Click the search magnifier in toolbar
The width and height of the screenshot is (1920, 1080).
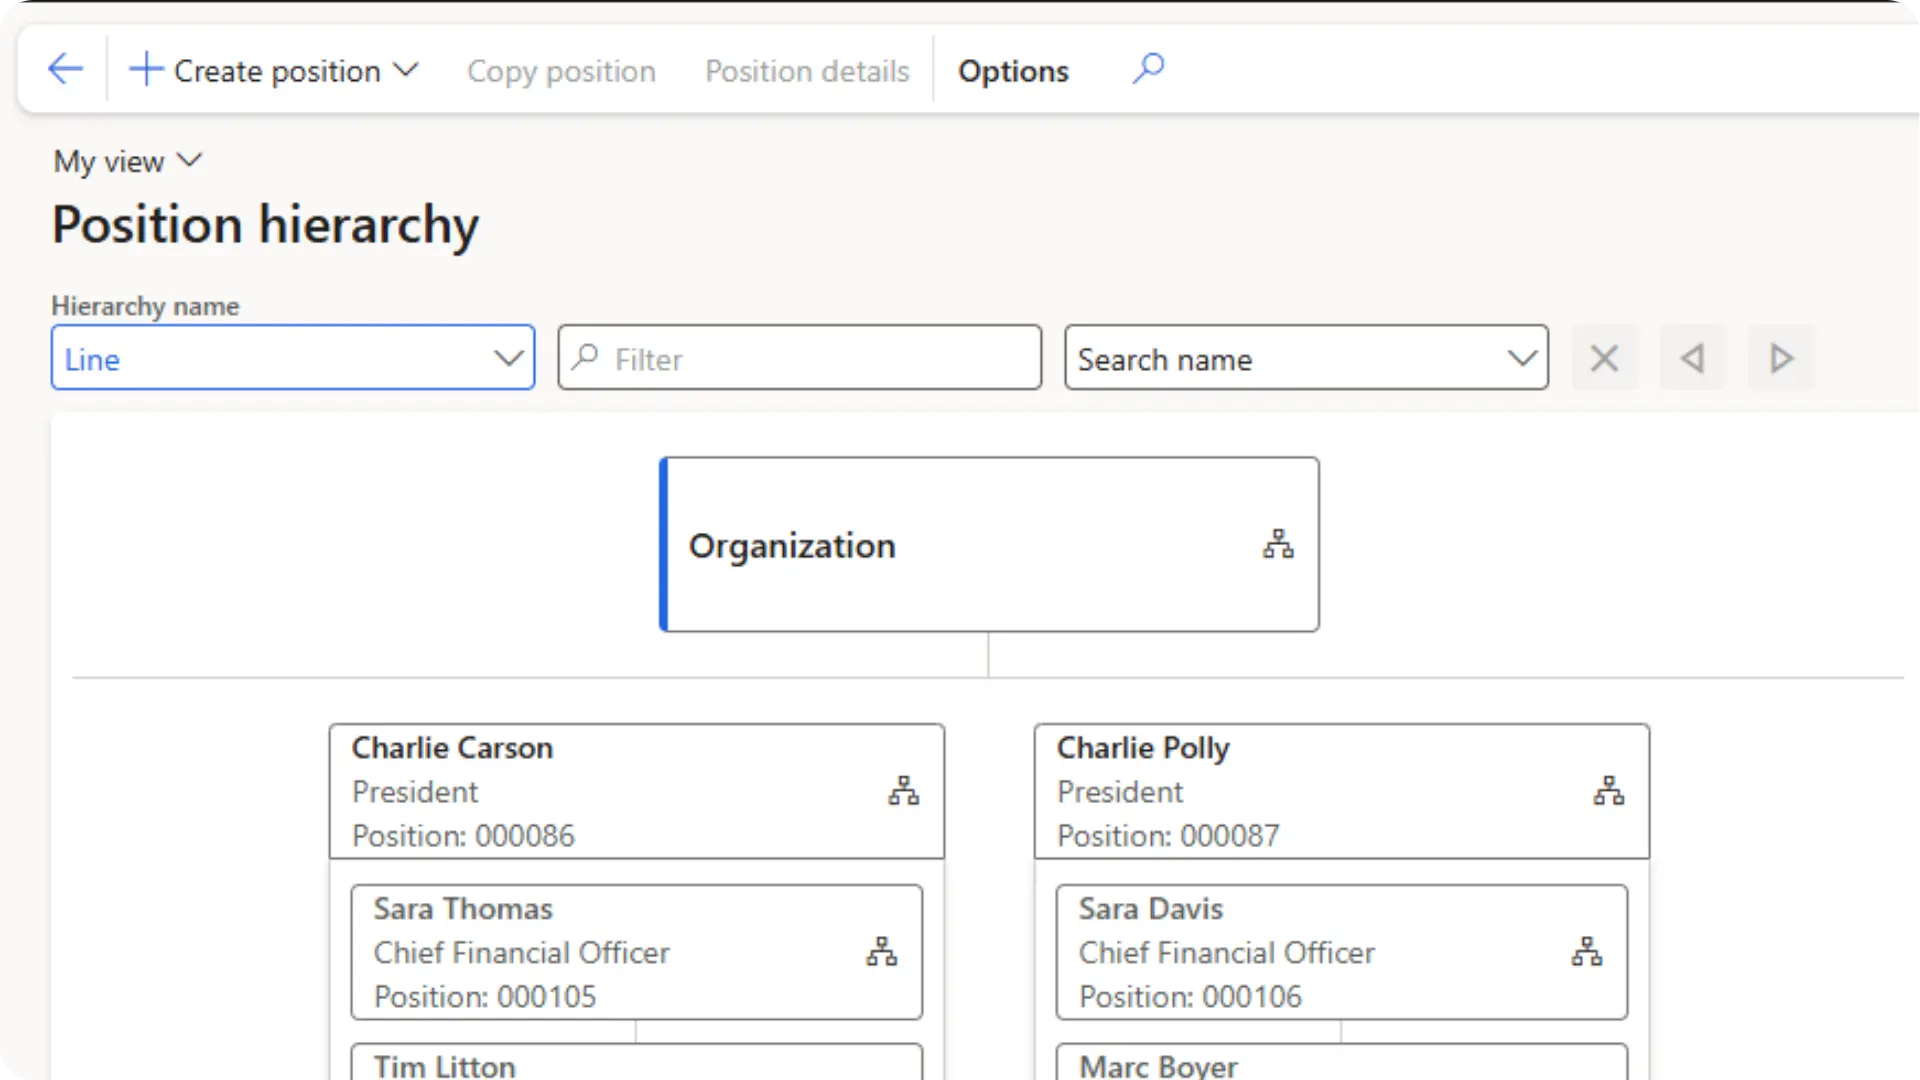tap(1148, 69)
